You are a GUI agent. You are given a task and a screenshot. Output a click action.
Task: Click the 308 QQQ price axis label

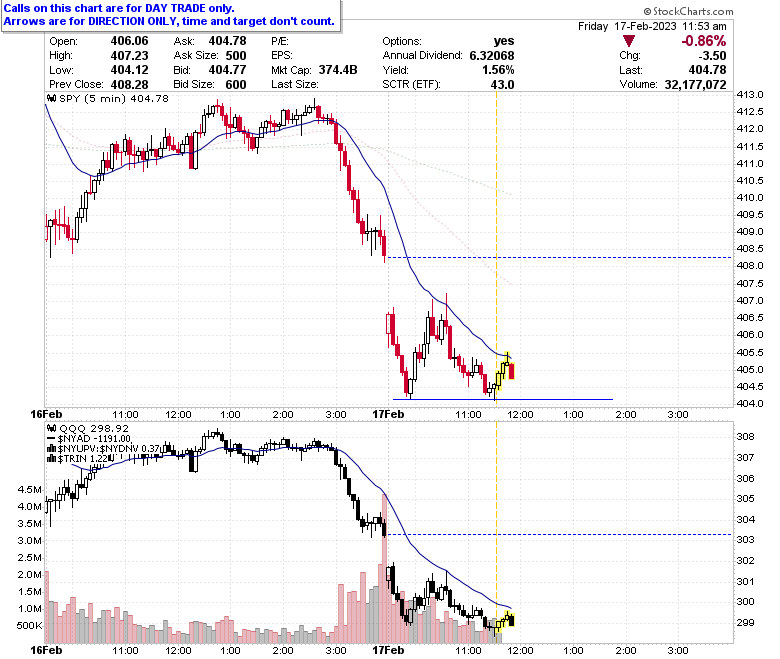[745, 436]
